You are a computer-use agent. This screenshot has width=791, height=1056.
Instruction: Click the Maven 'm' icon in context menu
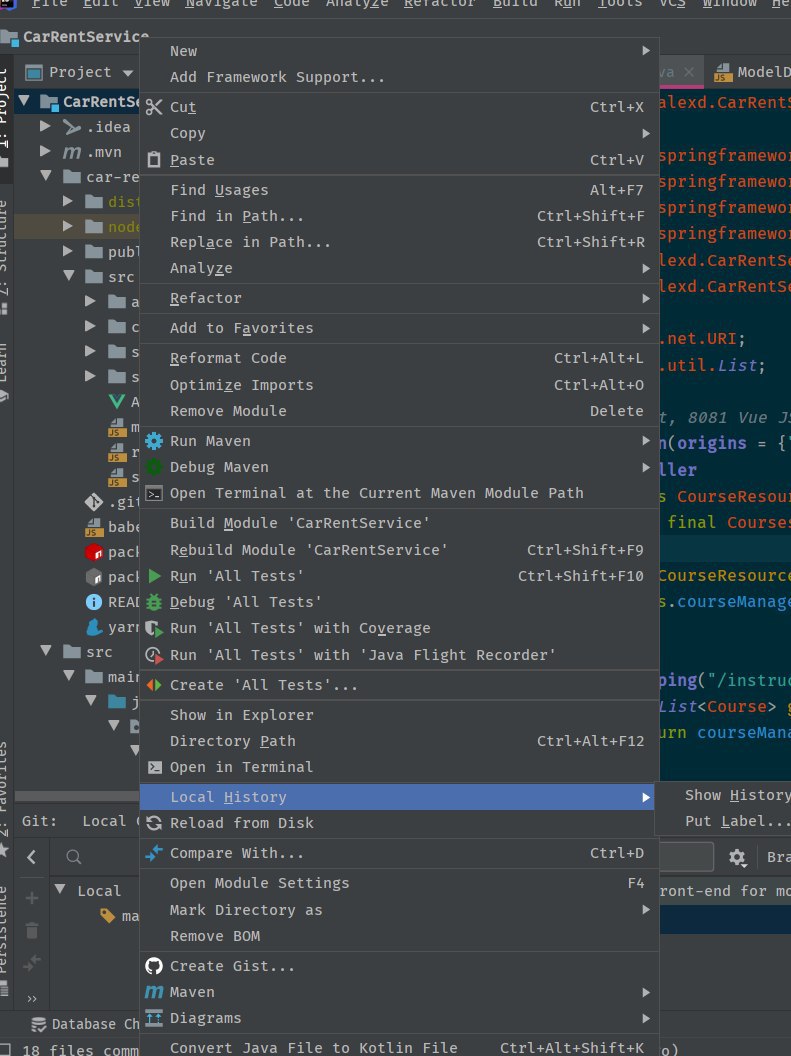click(154, 993)
